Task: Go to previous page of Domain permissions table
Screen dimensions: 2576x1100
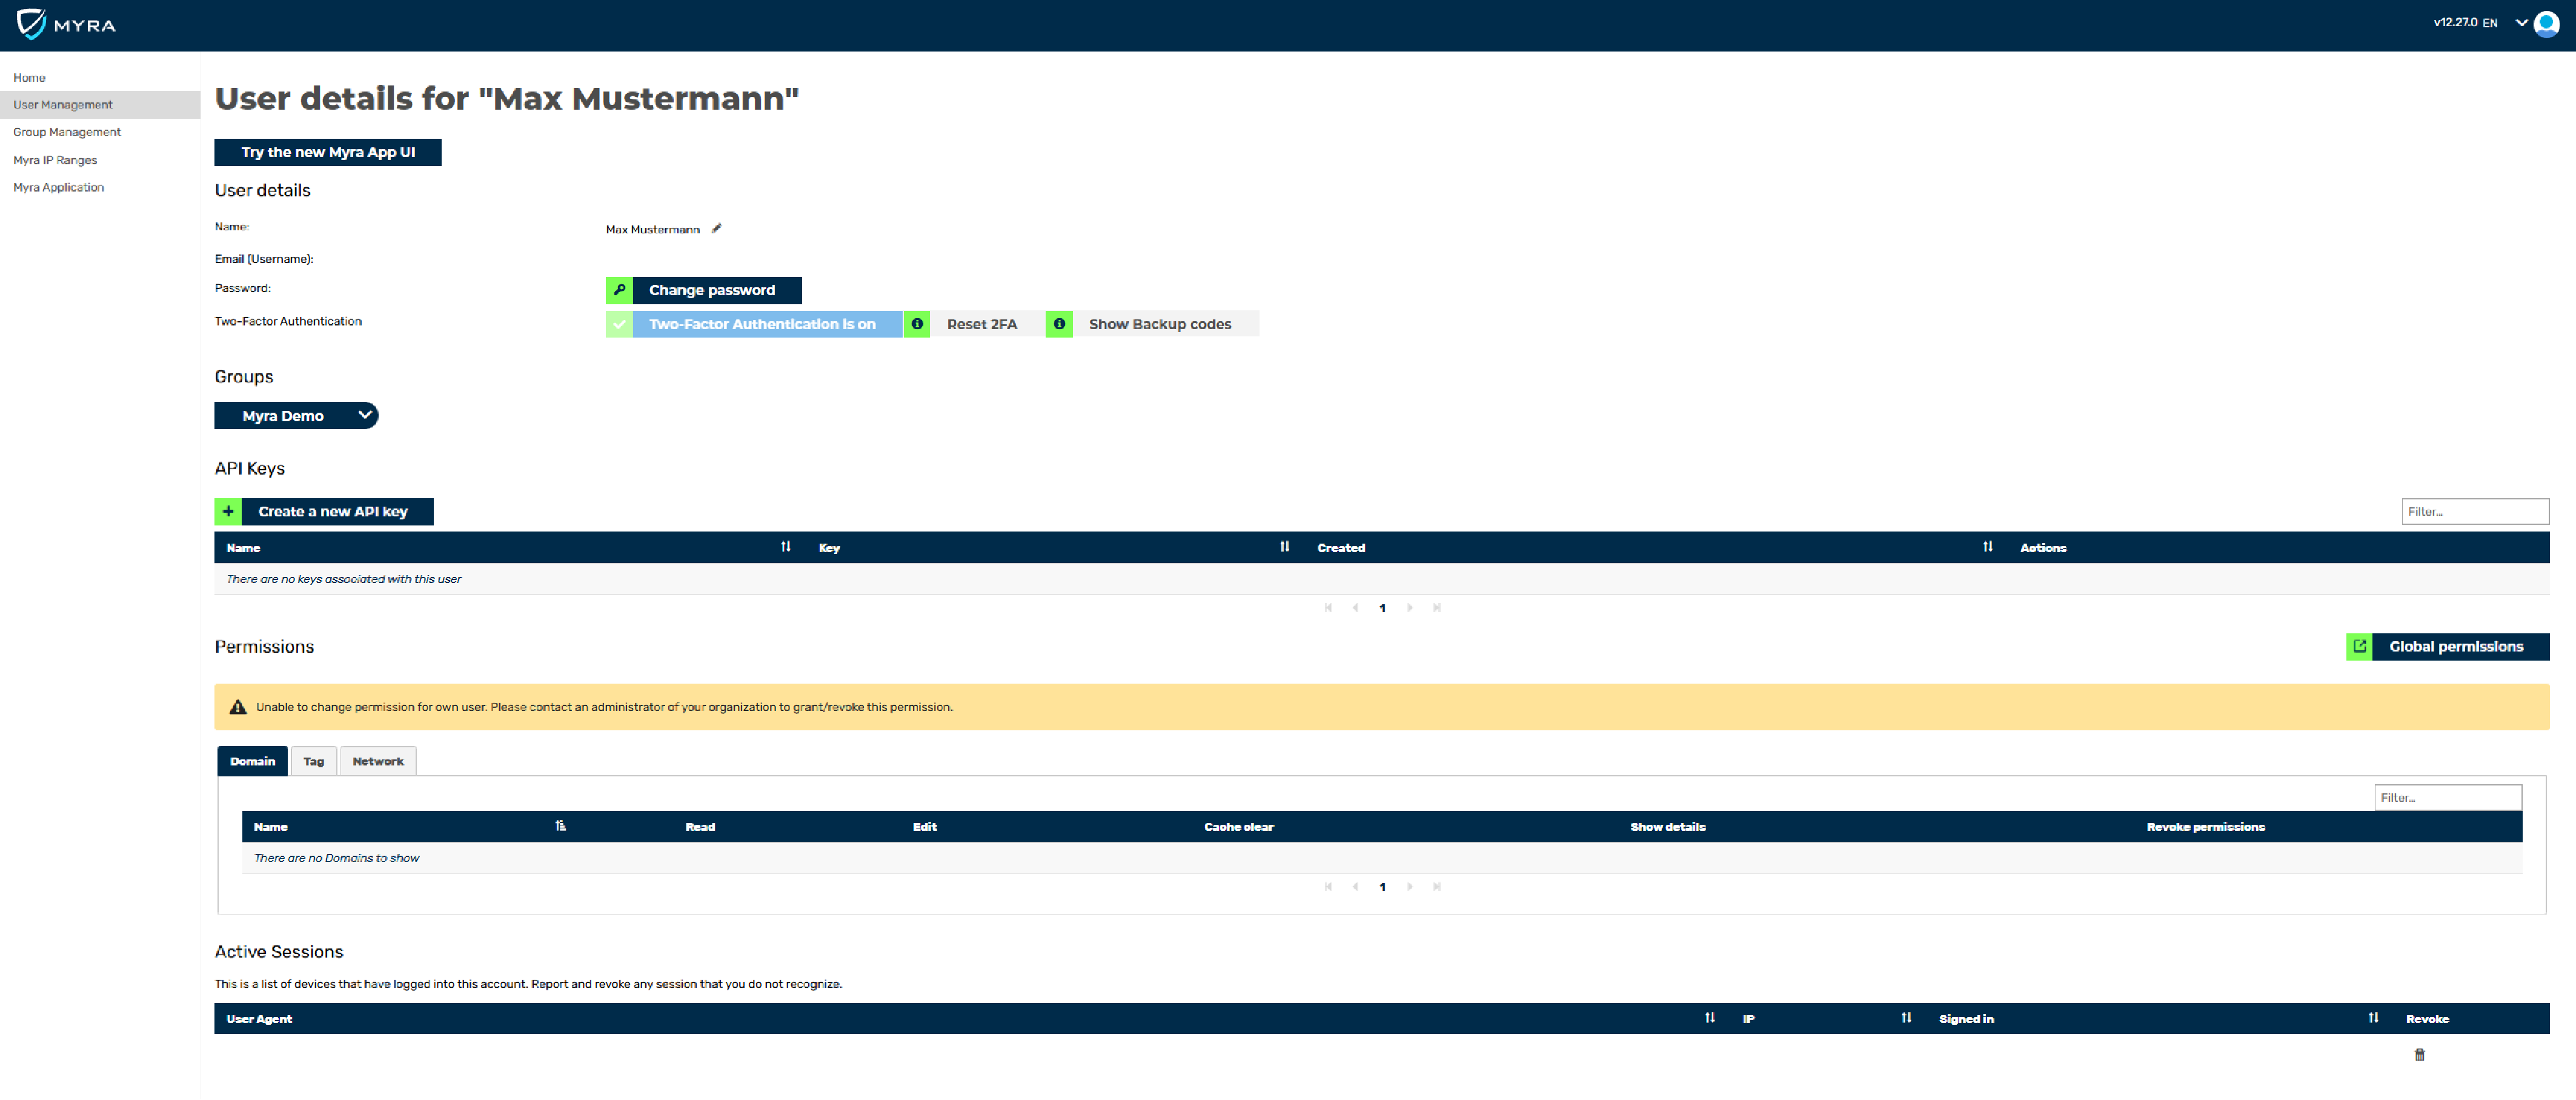Action: (x=1355, y=886)
